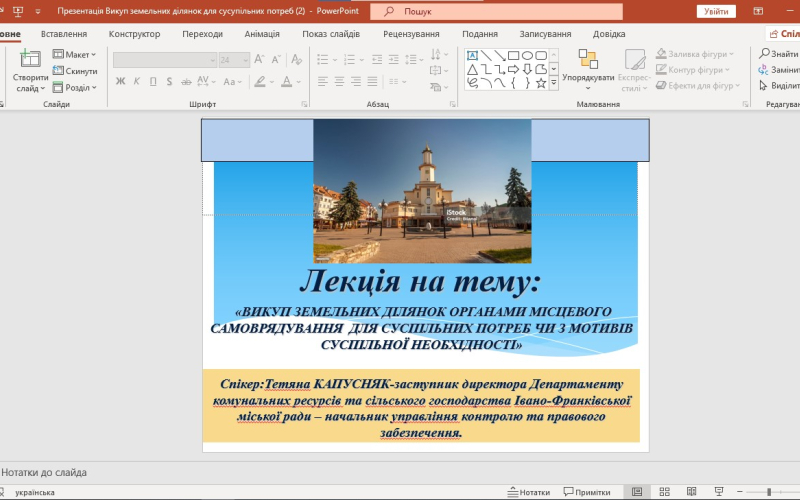
Task: Select the star shape in shapes gallery
Action: 541,84
